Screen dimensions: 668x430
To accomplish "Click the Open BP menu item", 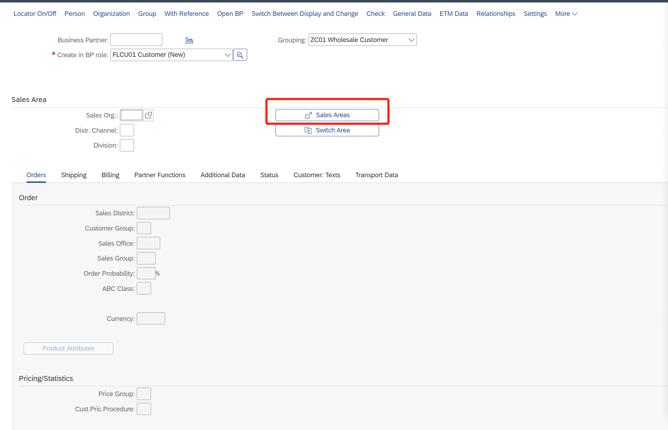I will (x=230, y=14).
